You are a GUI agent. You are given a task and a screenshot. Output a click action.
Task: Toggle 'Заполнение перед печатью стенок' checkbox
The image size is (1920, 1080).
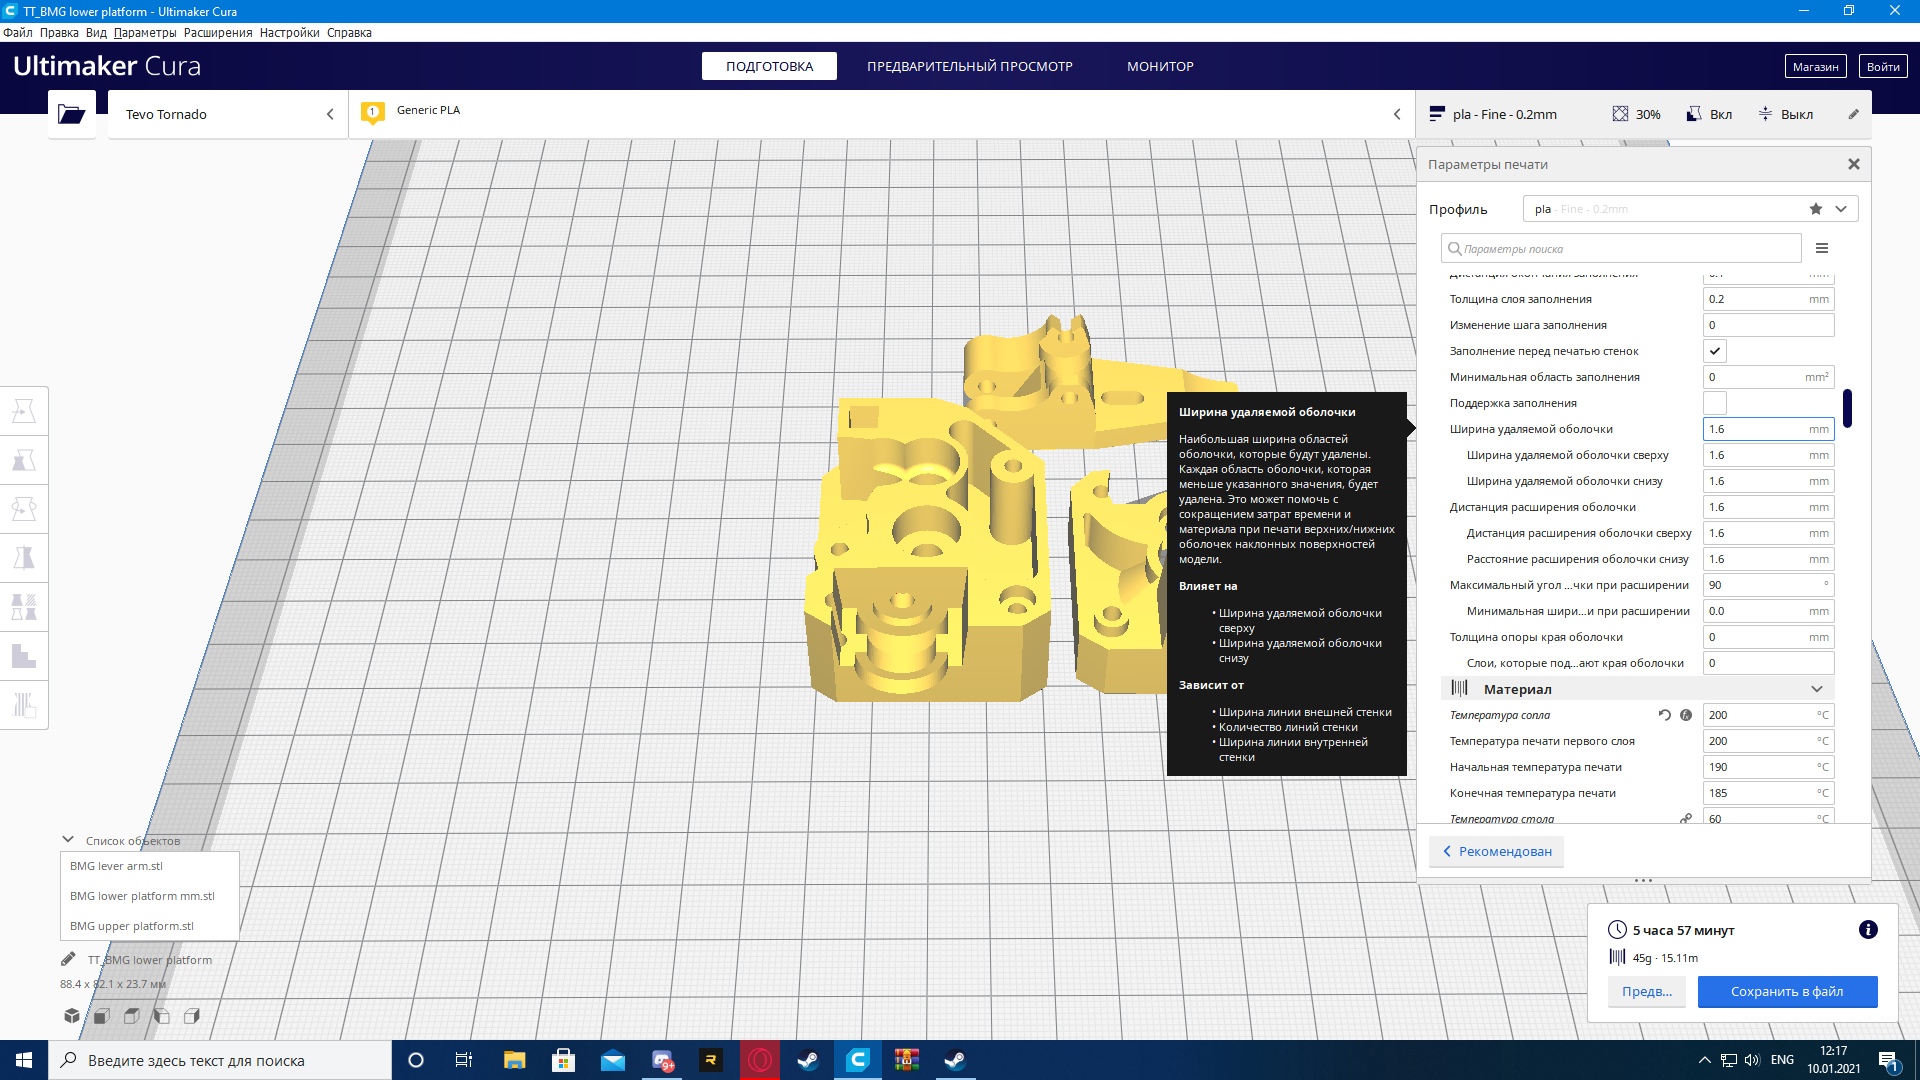click(x=1714, y=351)
